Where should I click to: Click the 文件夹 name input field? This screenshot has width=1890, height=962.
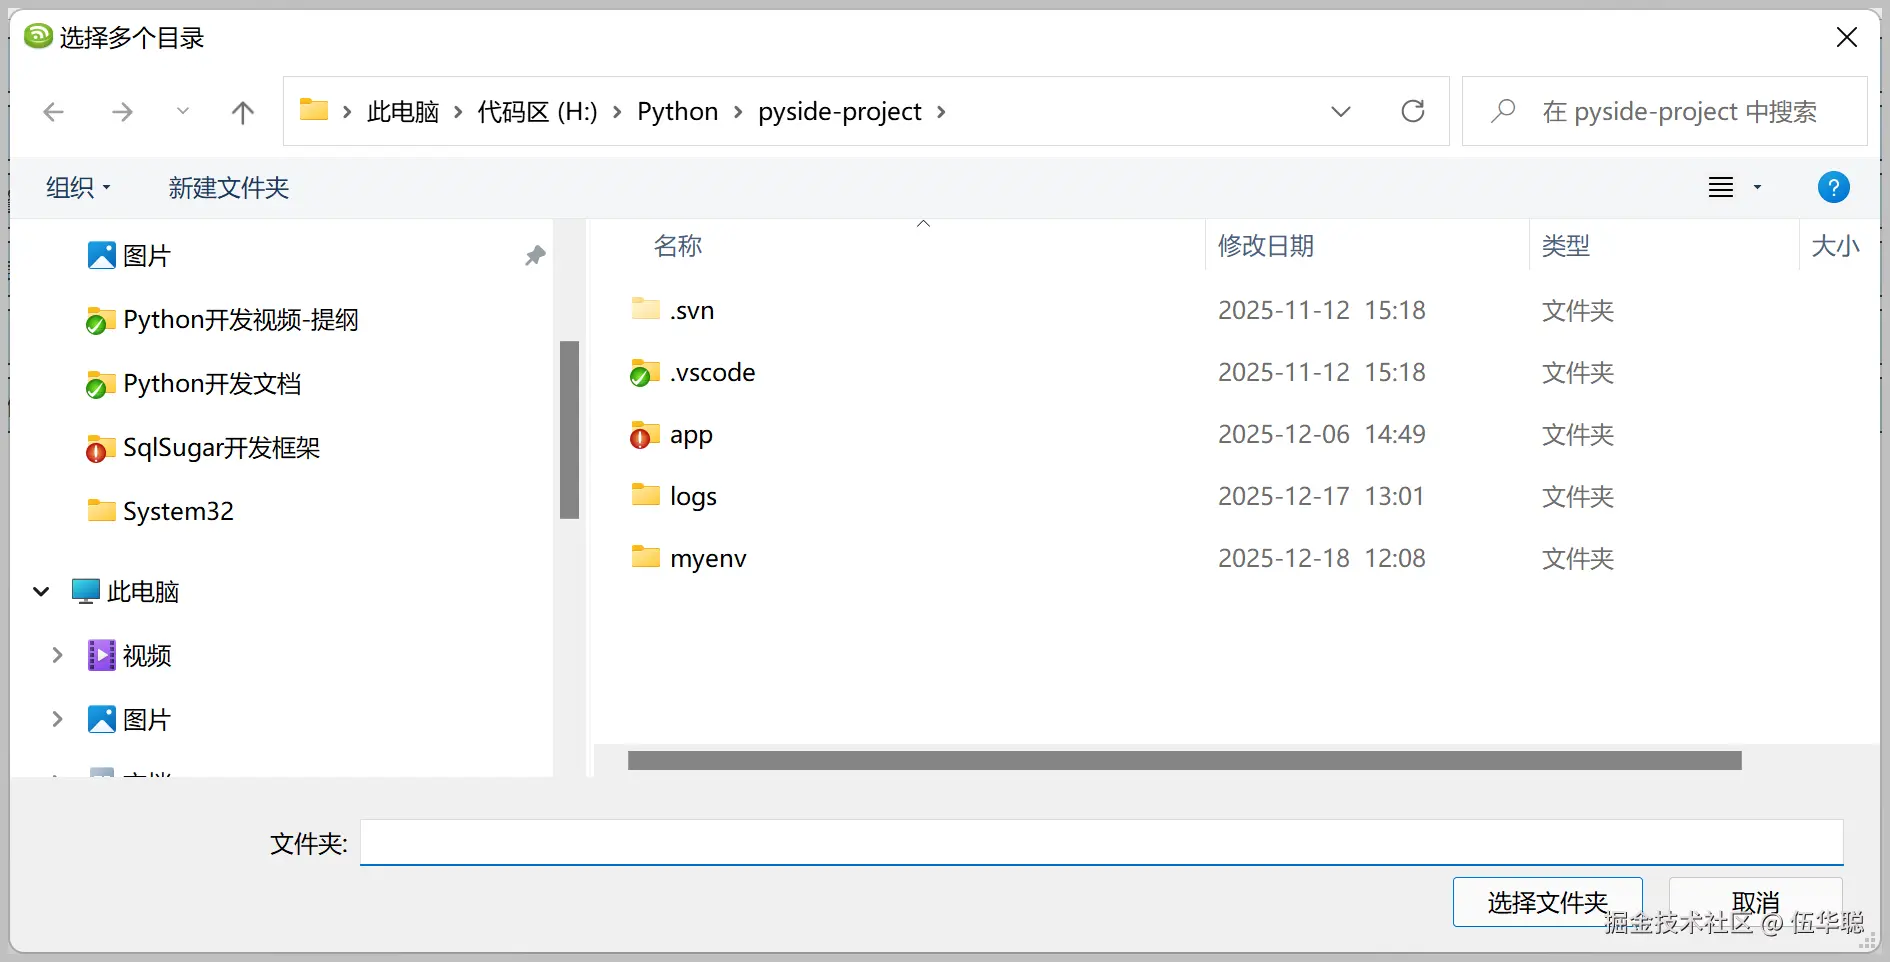[1100, 843]
